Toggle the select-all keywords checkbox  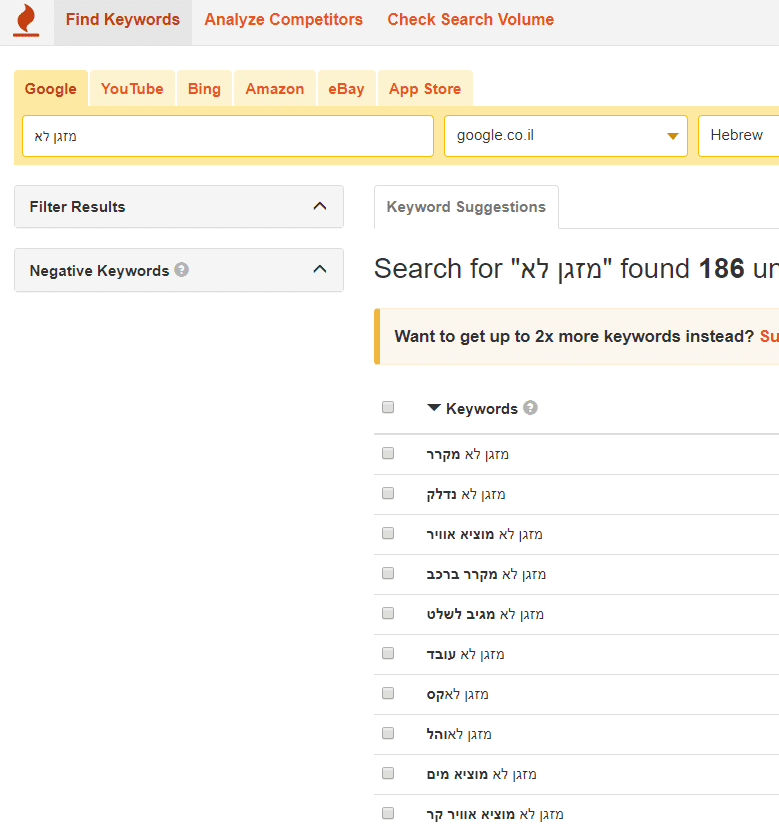tap(388, 407)
